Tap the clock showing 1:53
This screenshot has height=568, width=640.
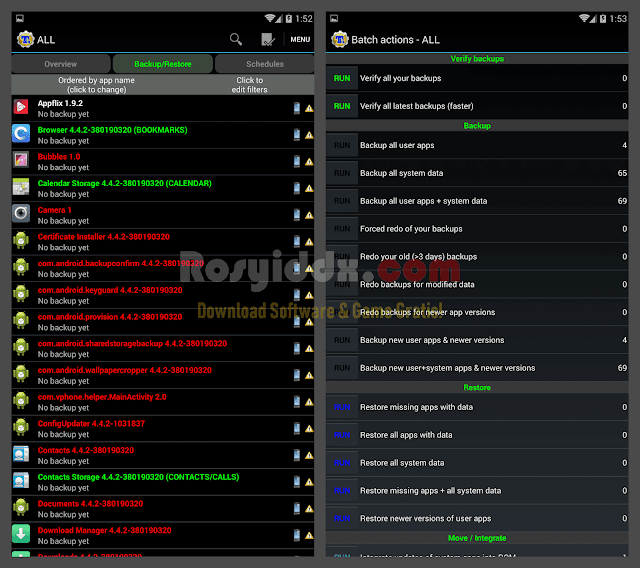click(618, 19)
